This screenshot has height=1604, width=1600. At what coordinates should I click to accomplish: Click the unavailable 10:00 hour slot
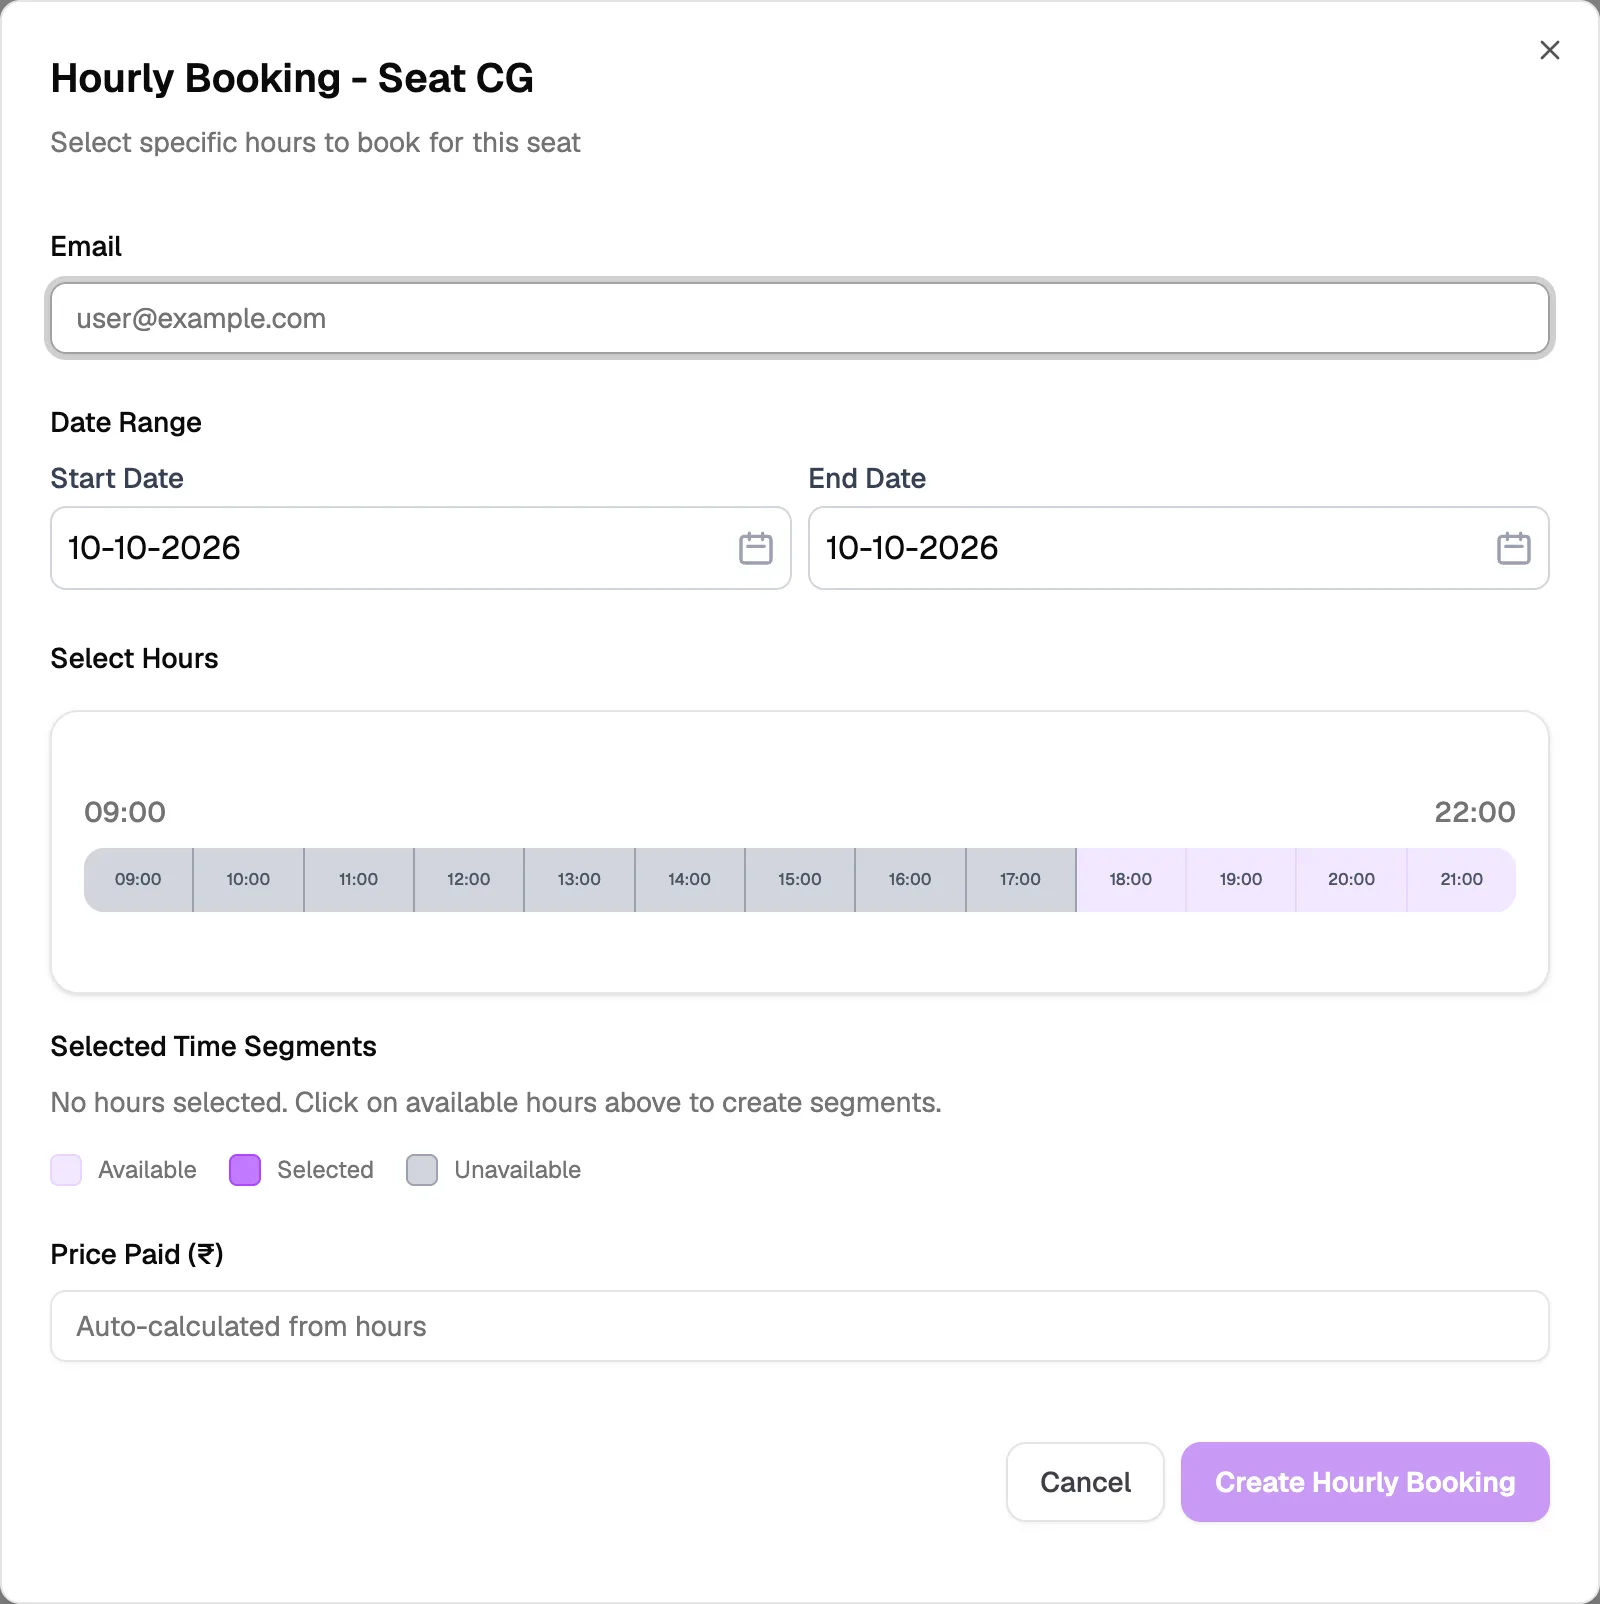coord(248,880)
